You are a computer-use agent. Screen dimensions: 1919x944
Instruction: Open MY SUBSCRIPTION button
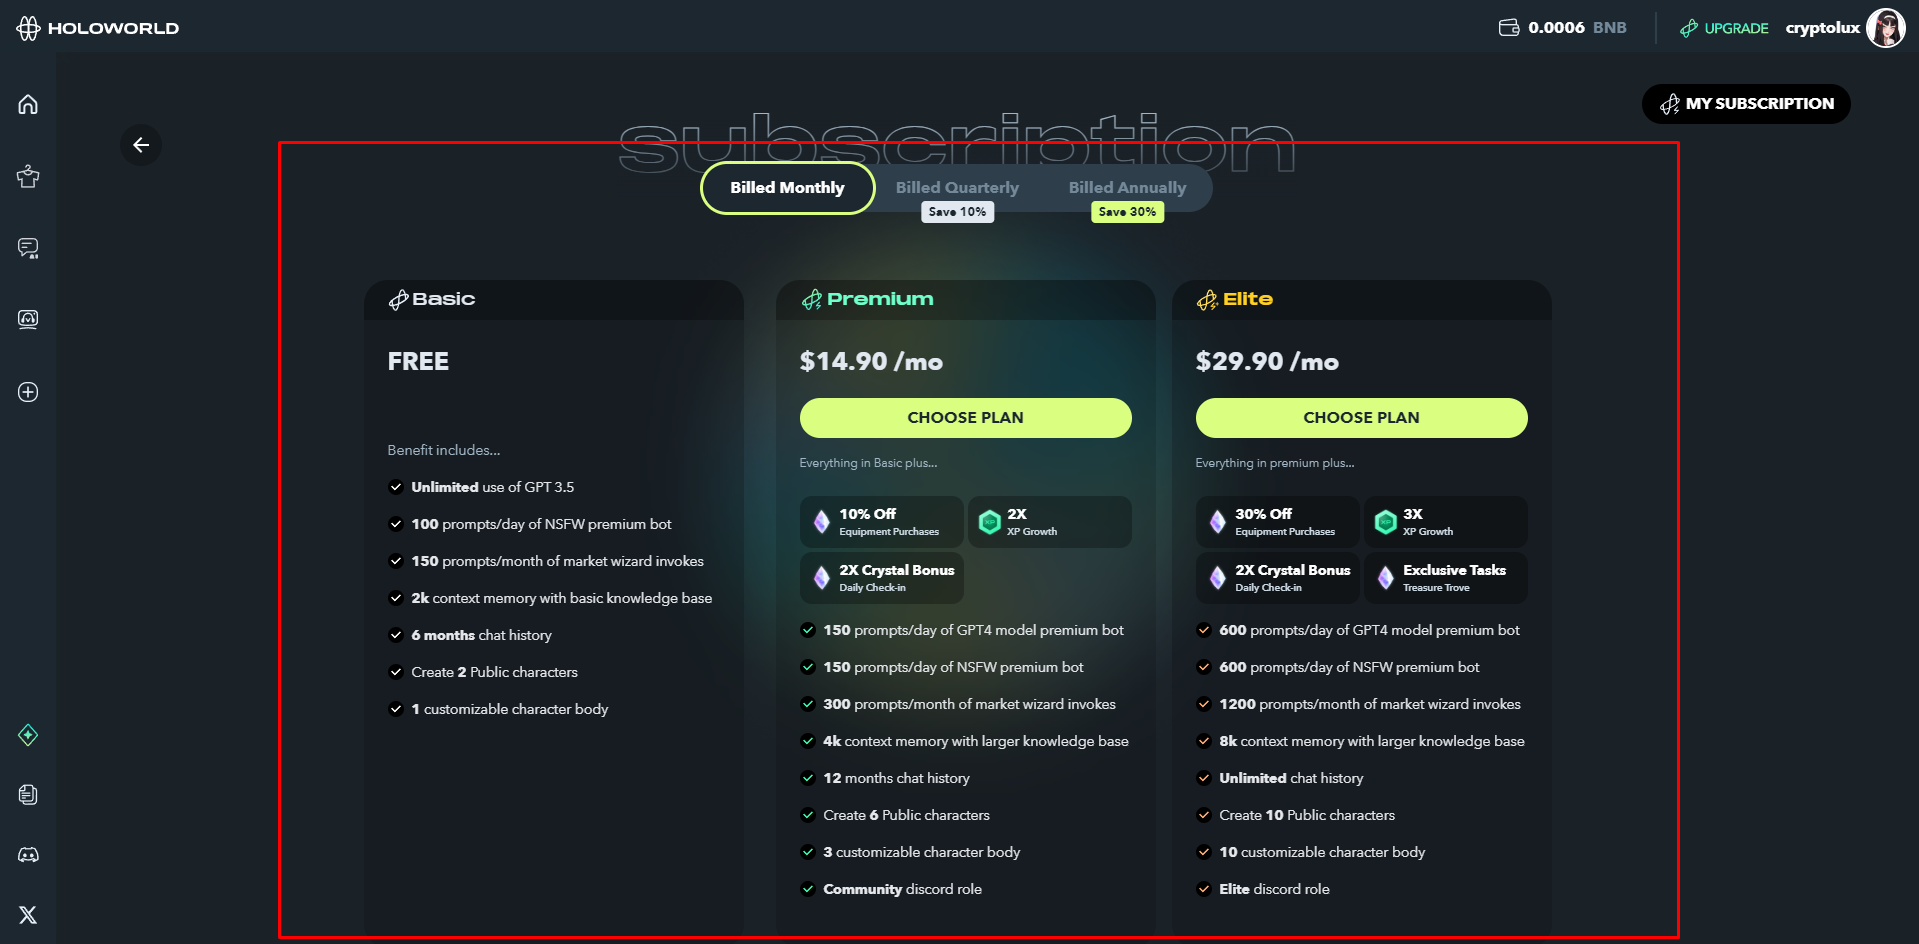pyautogui.click(x=1746, y=104)
